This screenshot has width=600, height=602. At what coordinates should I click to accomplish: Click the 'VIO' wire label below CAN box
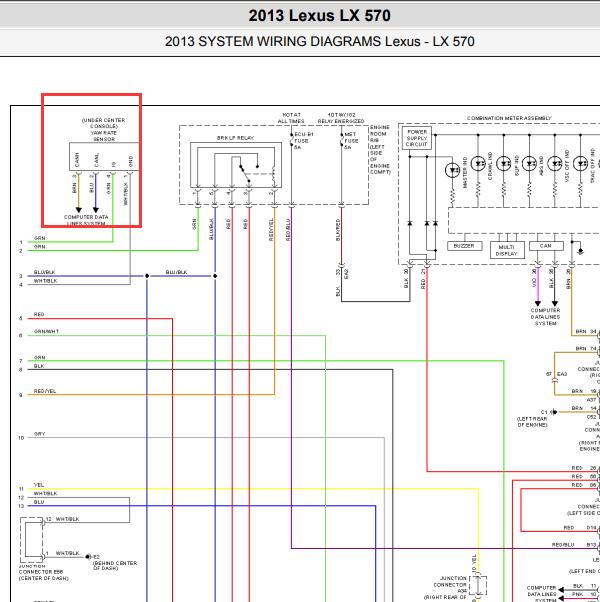[534, 283]
